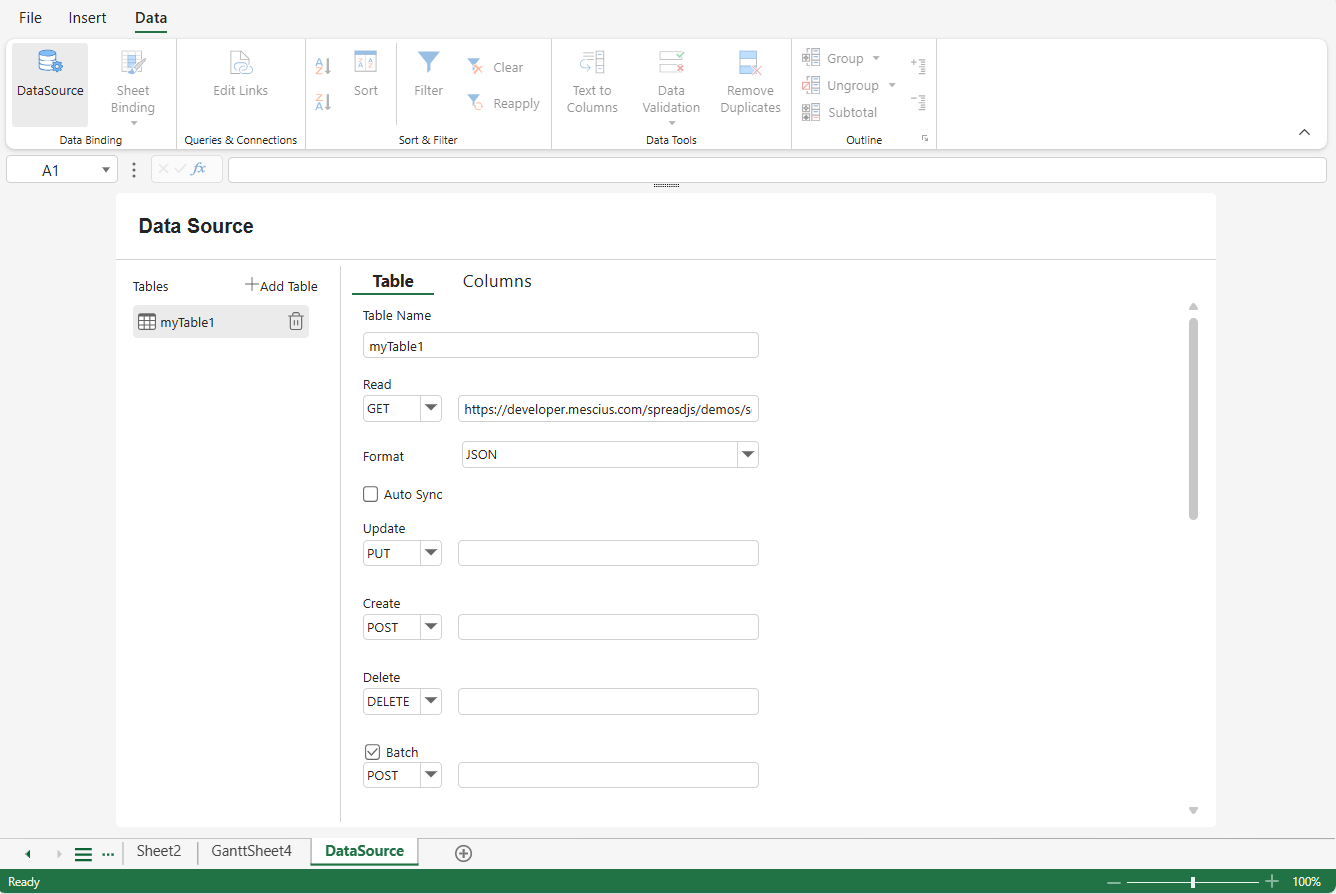Zoom out using the minus button

click(x=1114, y=882)
